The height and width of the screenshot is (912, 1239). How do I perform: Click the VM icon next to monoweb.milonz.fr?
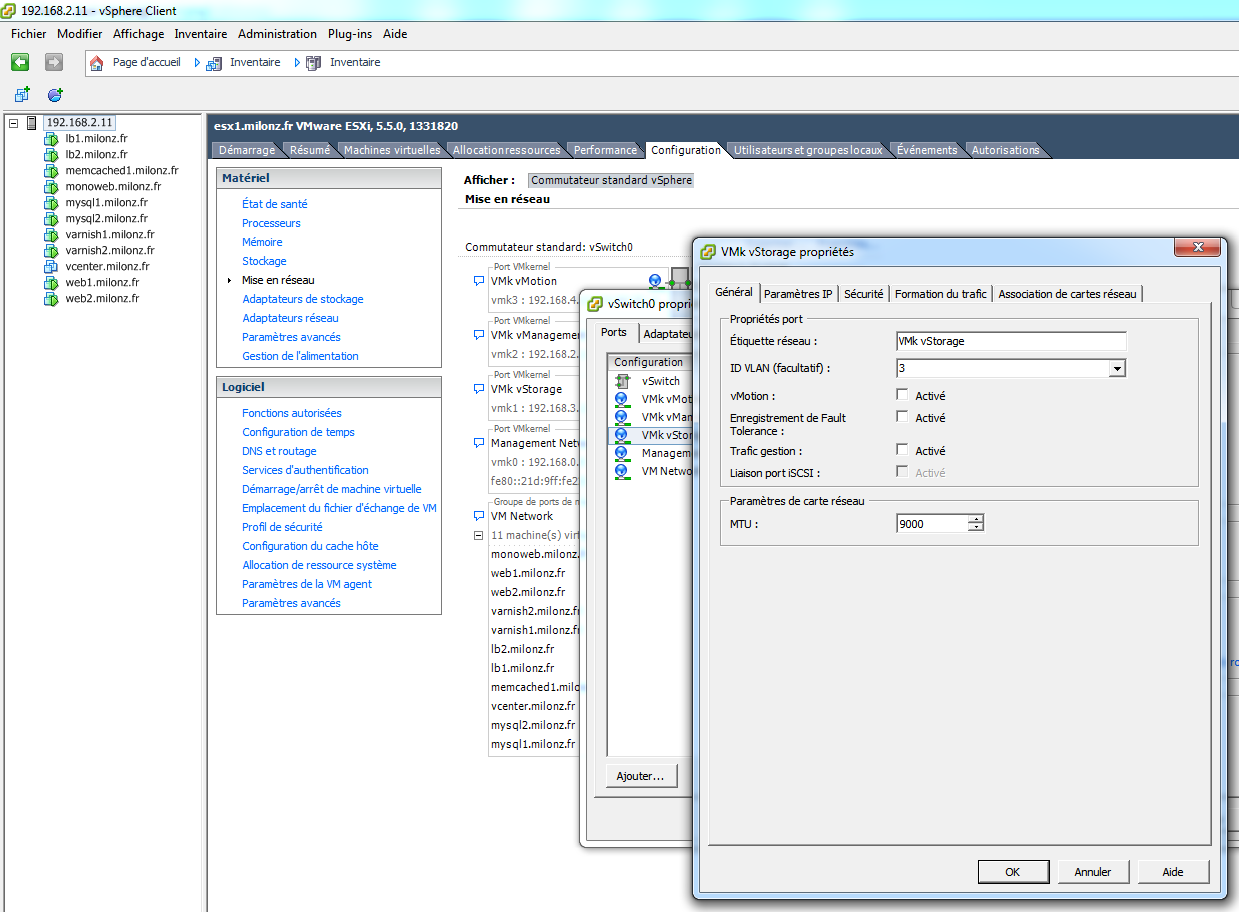point(51,187)
